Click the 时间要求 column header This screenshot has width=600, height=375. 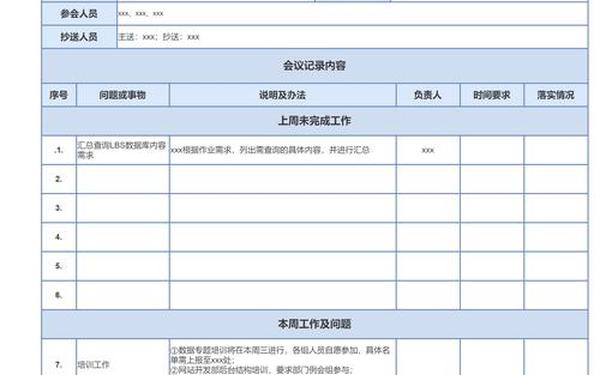(492, 95)
